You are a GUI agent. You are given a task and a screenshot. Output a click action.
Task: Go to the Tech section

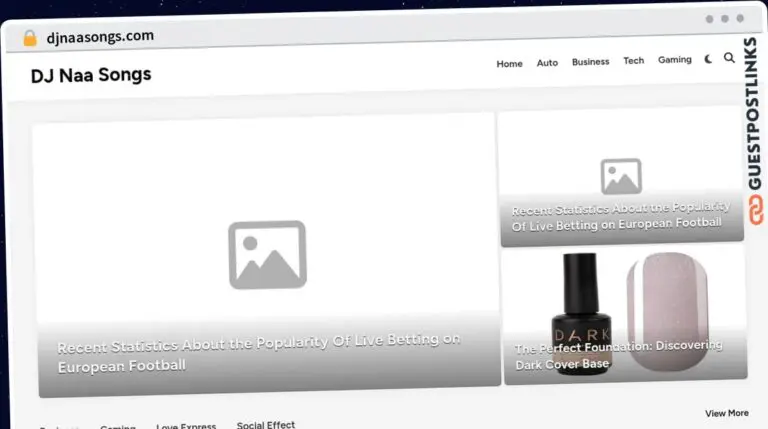tap(634, 61)
